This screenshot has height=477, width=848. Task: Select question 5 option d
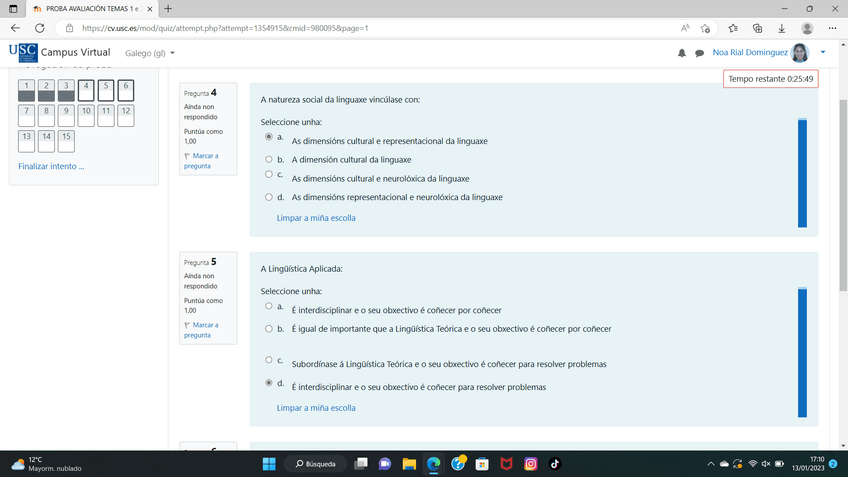(x=269, y=383)
